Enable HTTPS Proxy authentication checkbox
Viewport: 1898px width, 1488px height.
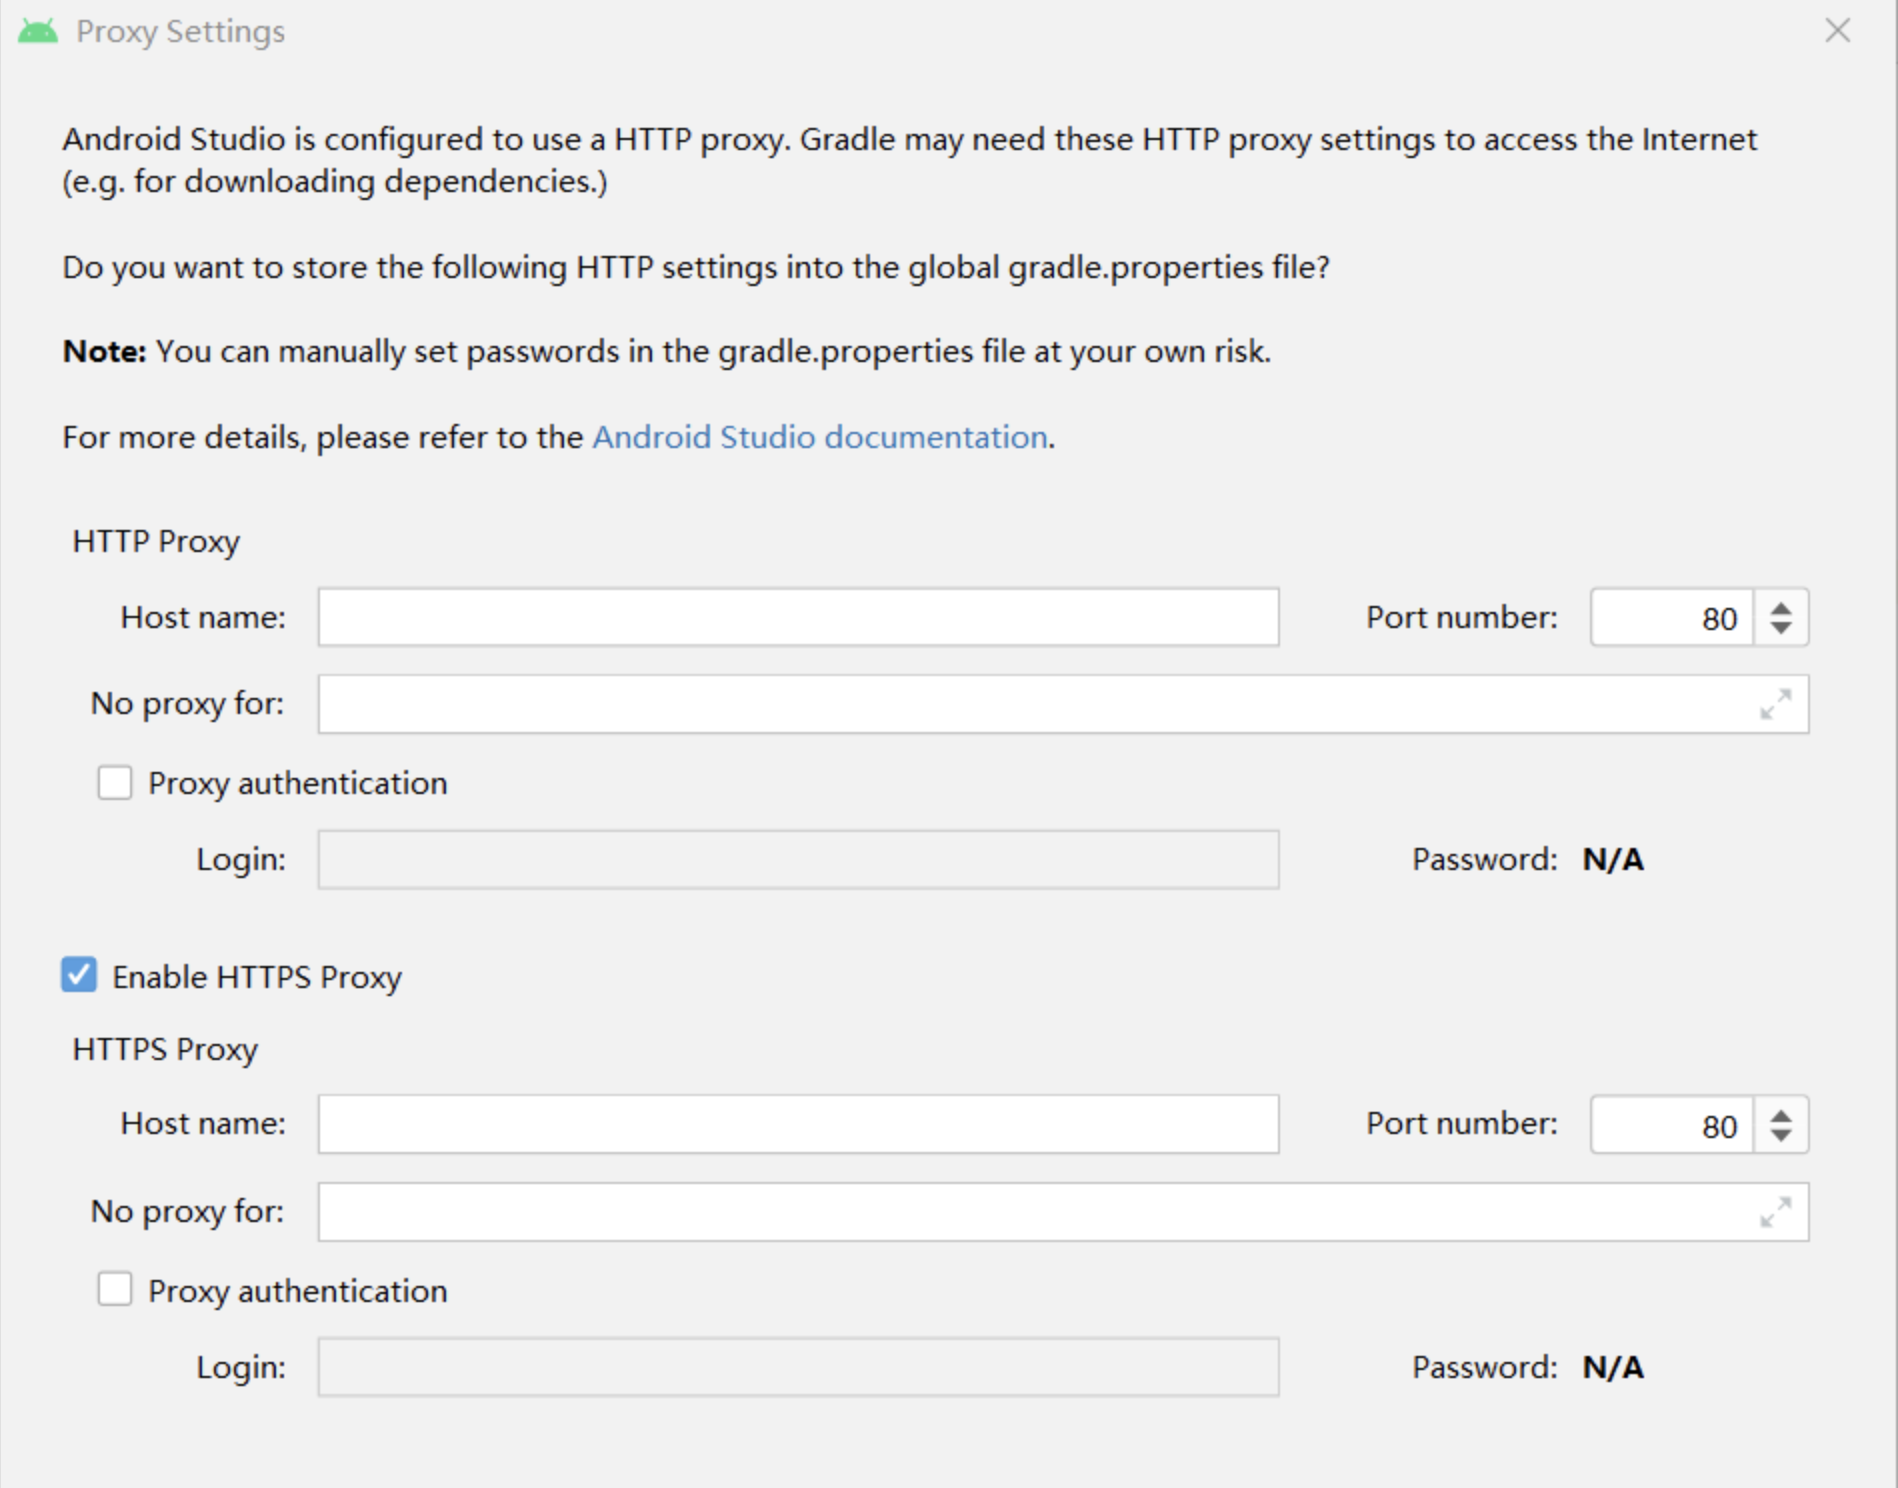pos(115,1290)
